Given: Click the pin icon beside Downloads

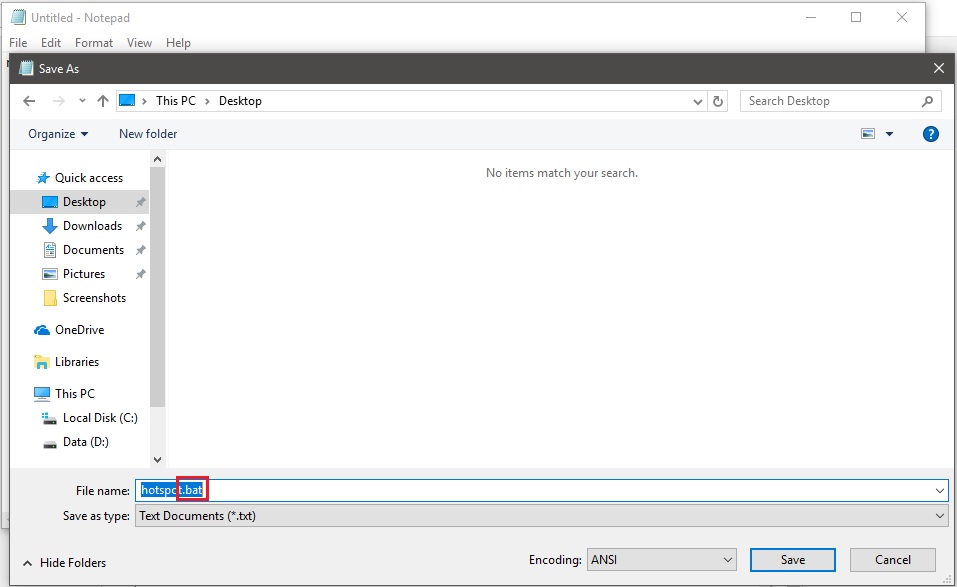Looking at the screenshot, I should pyautogui.click(x=140, y=225).
